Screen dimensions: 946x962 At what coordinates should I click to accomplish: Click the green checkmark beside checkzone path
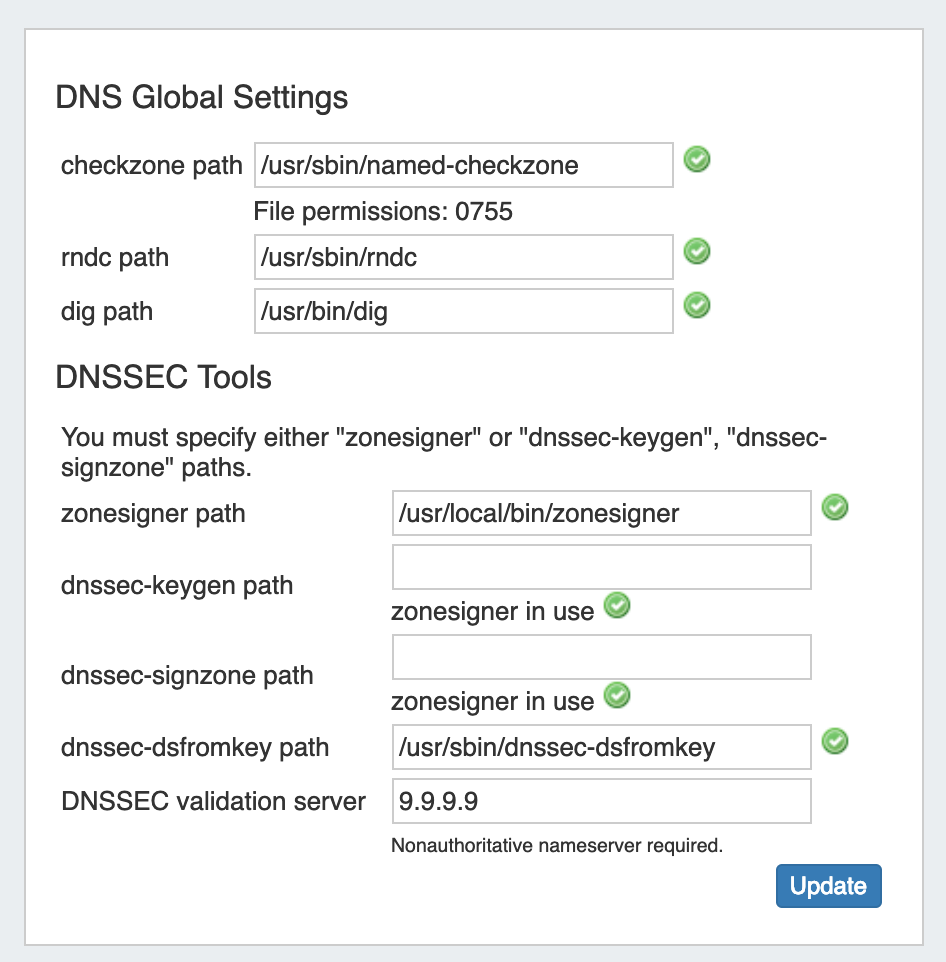coord(697,159)
